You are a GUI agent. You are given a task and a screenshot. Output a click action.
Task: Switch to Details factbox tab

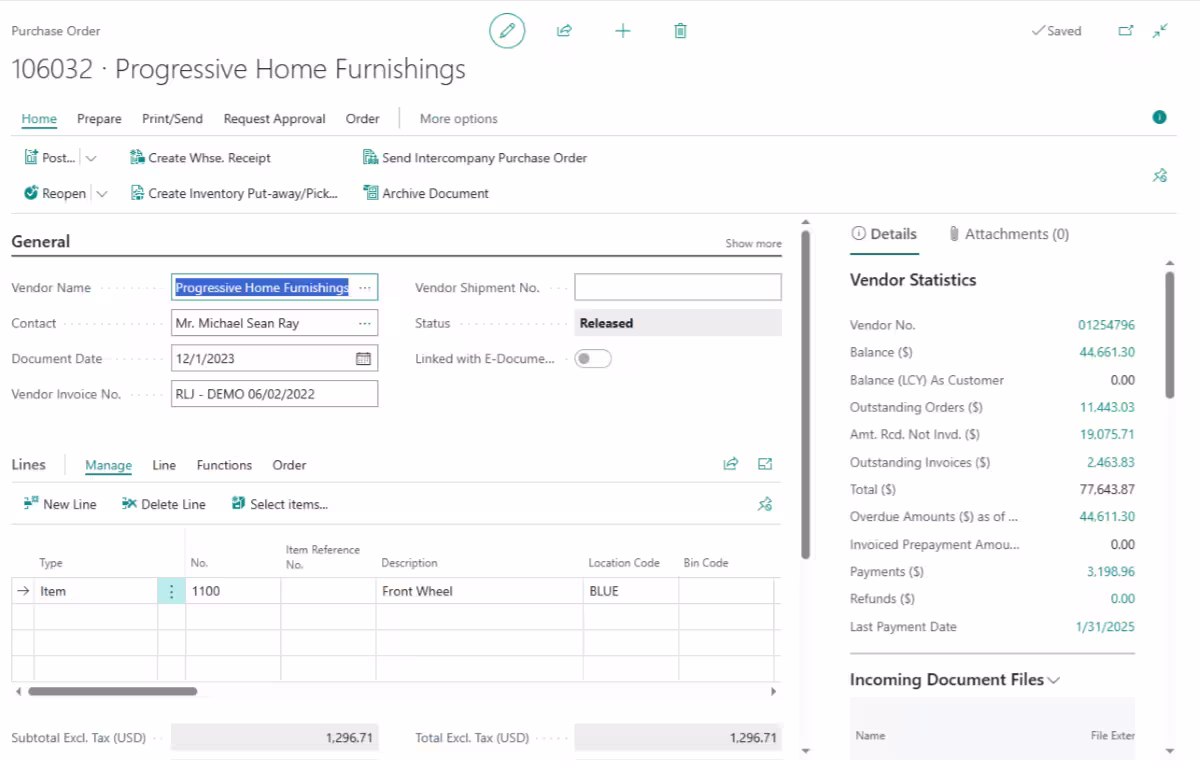tap(884, 234)
